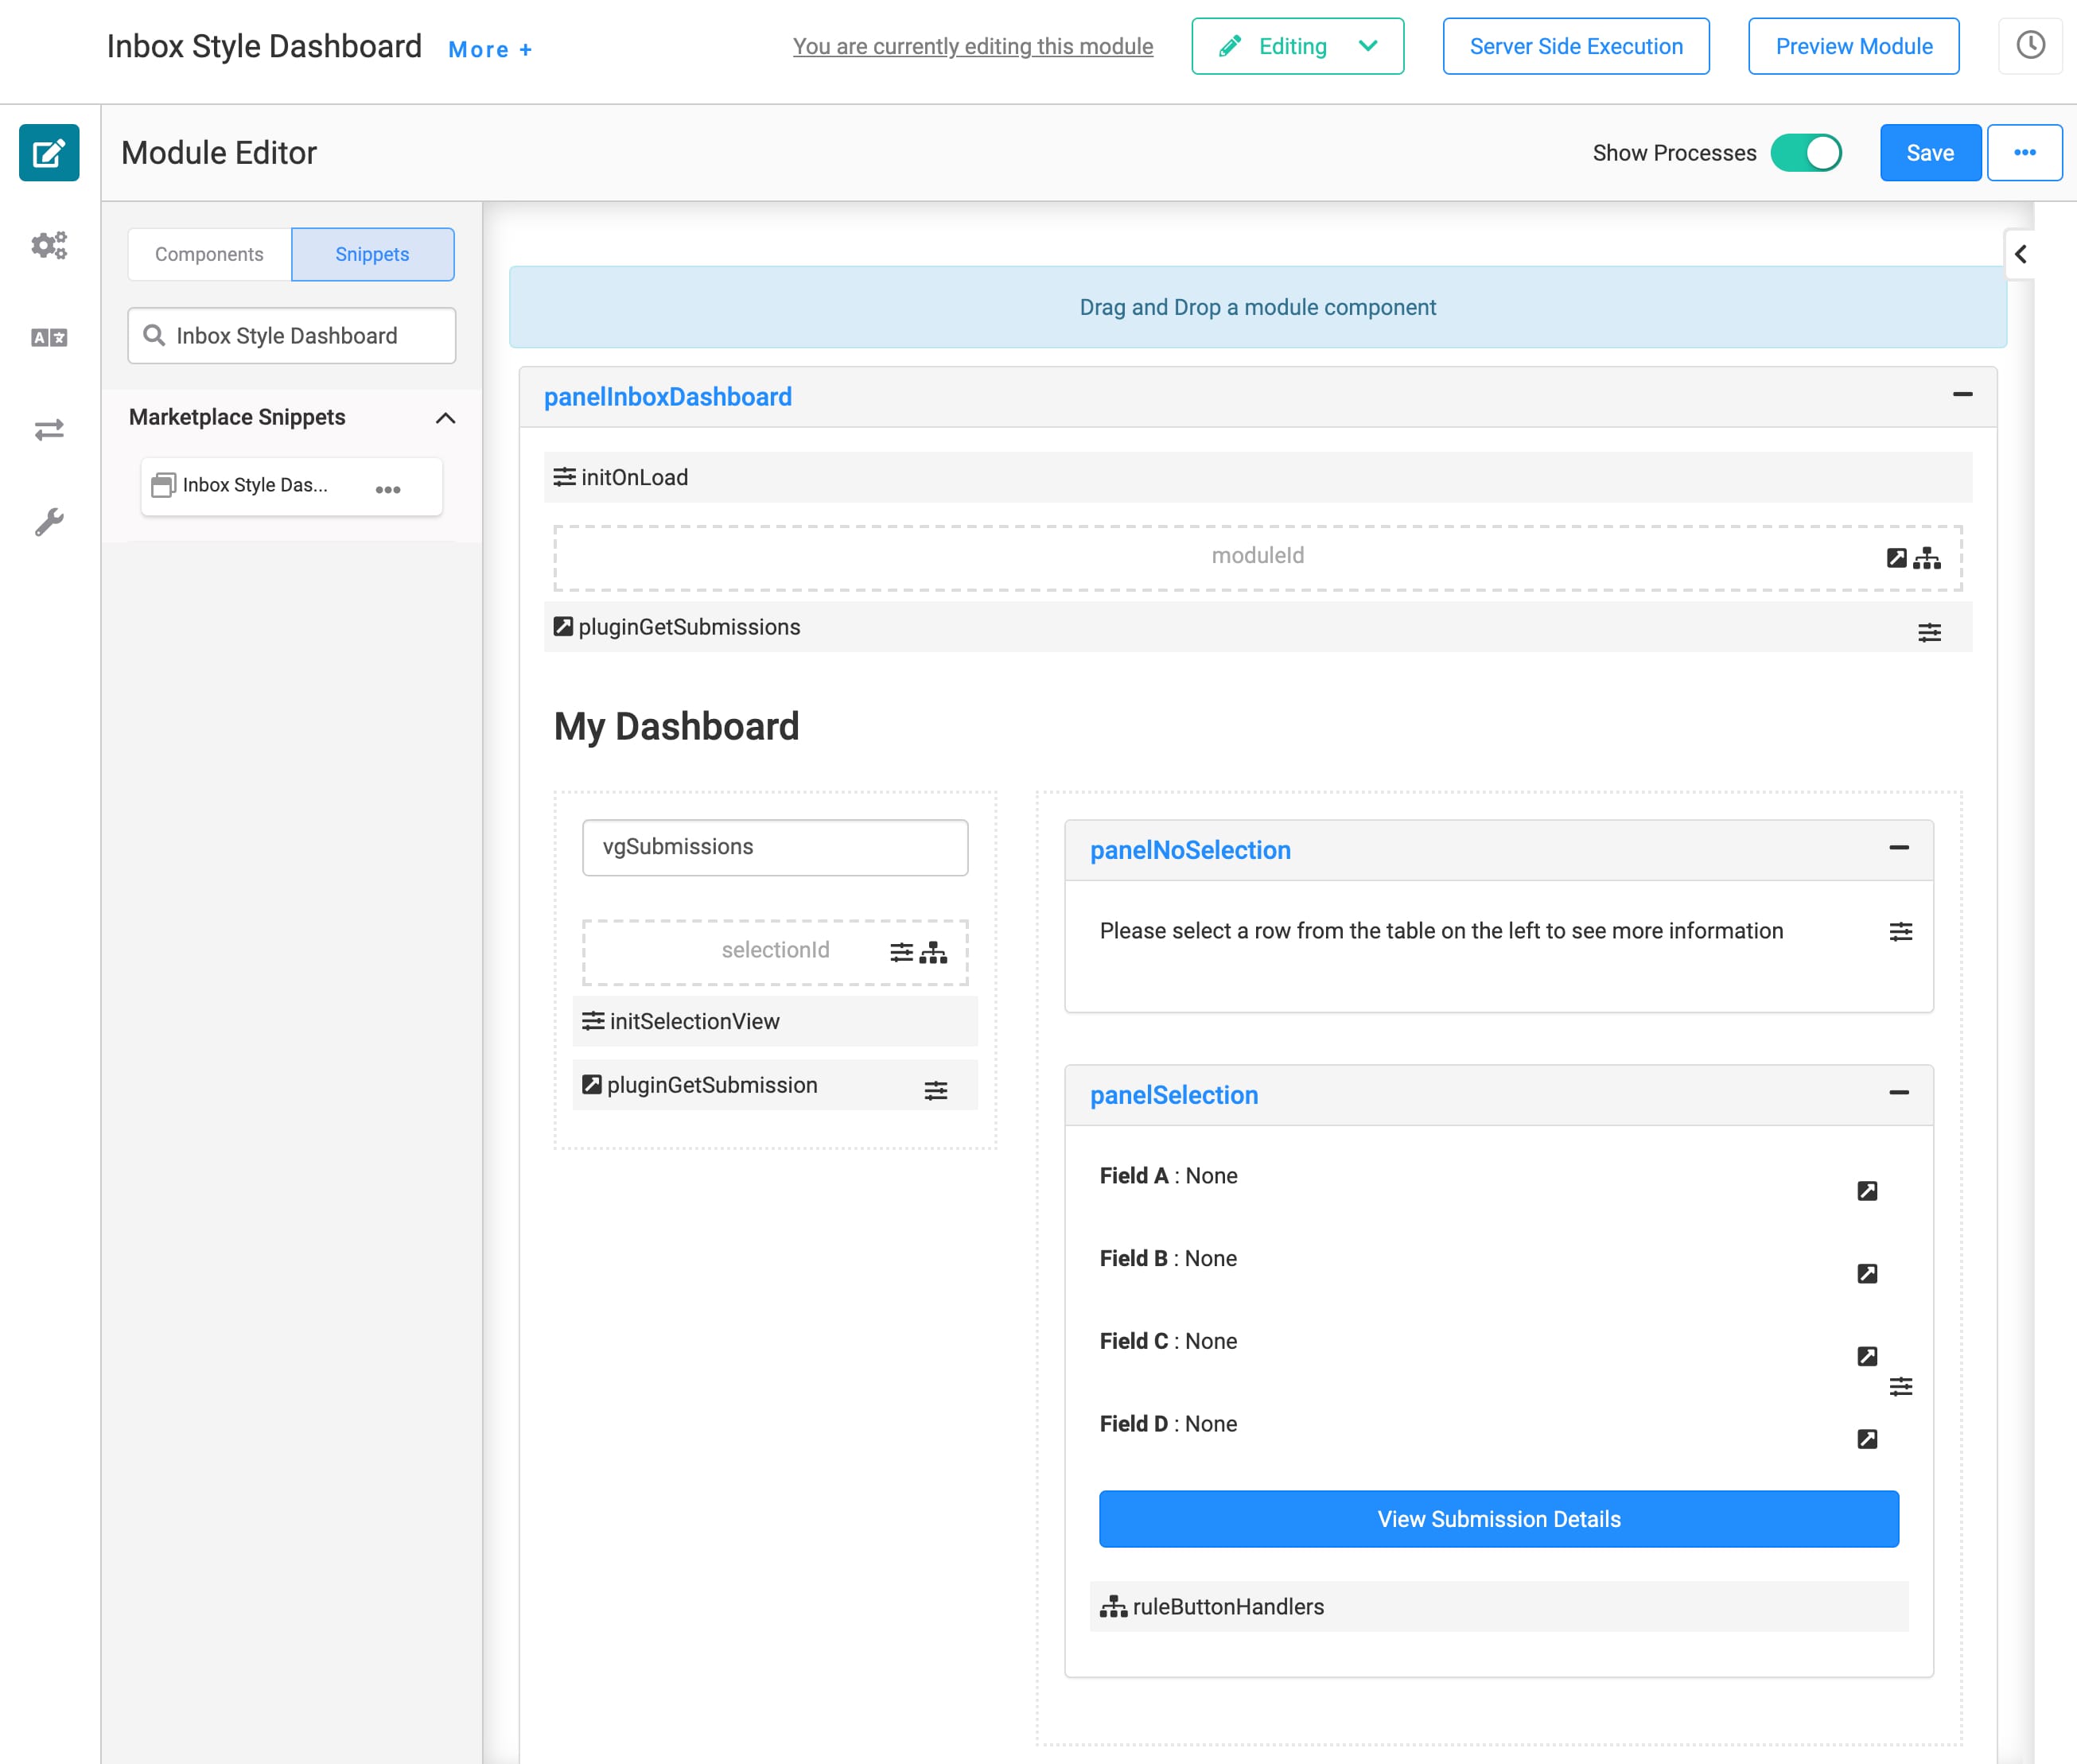Open the wrench tools sidebar icon

49,521
